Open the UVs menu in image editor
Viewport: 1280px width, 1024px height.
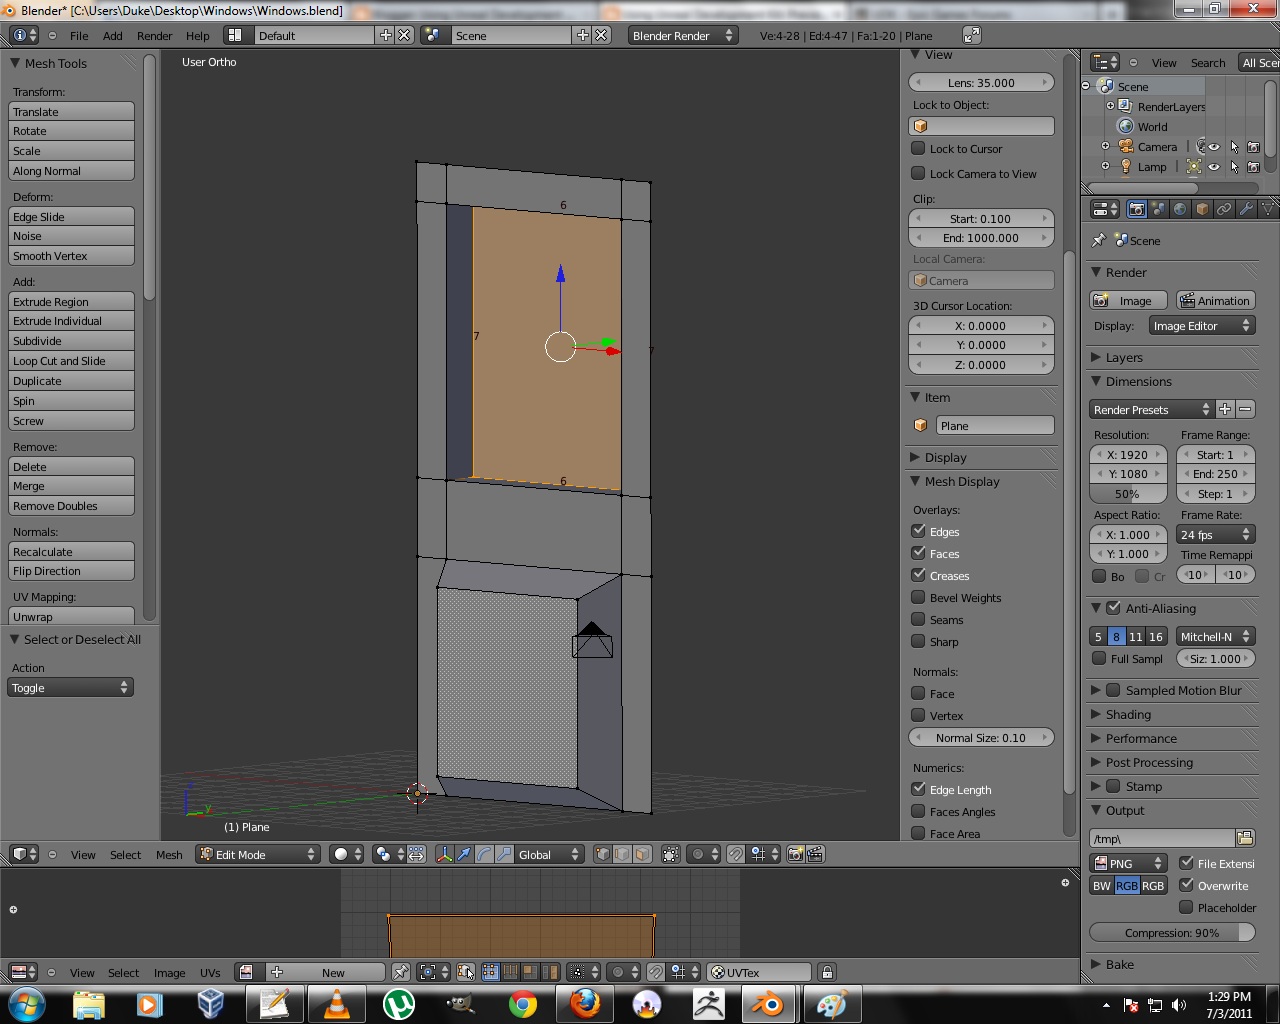tap(210, 971)
